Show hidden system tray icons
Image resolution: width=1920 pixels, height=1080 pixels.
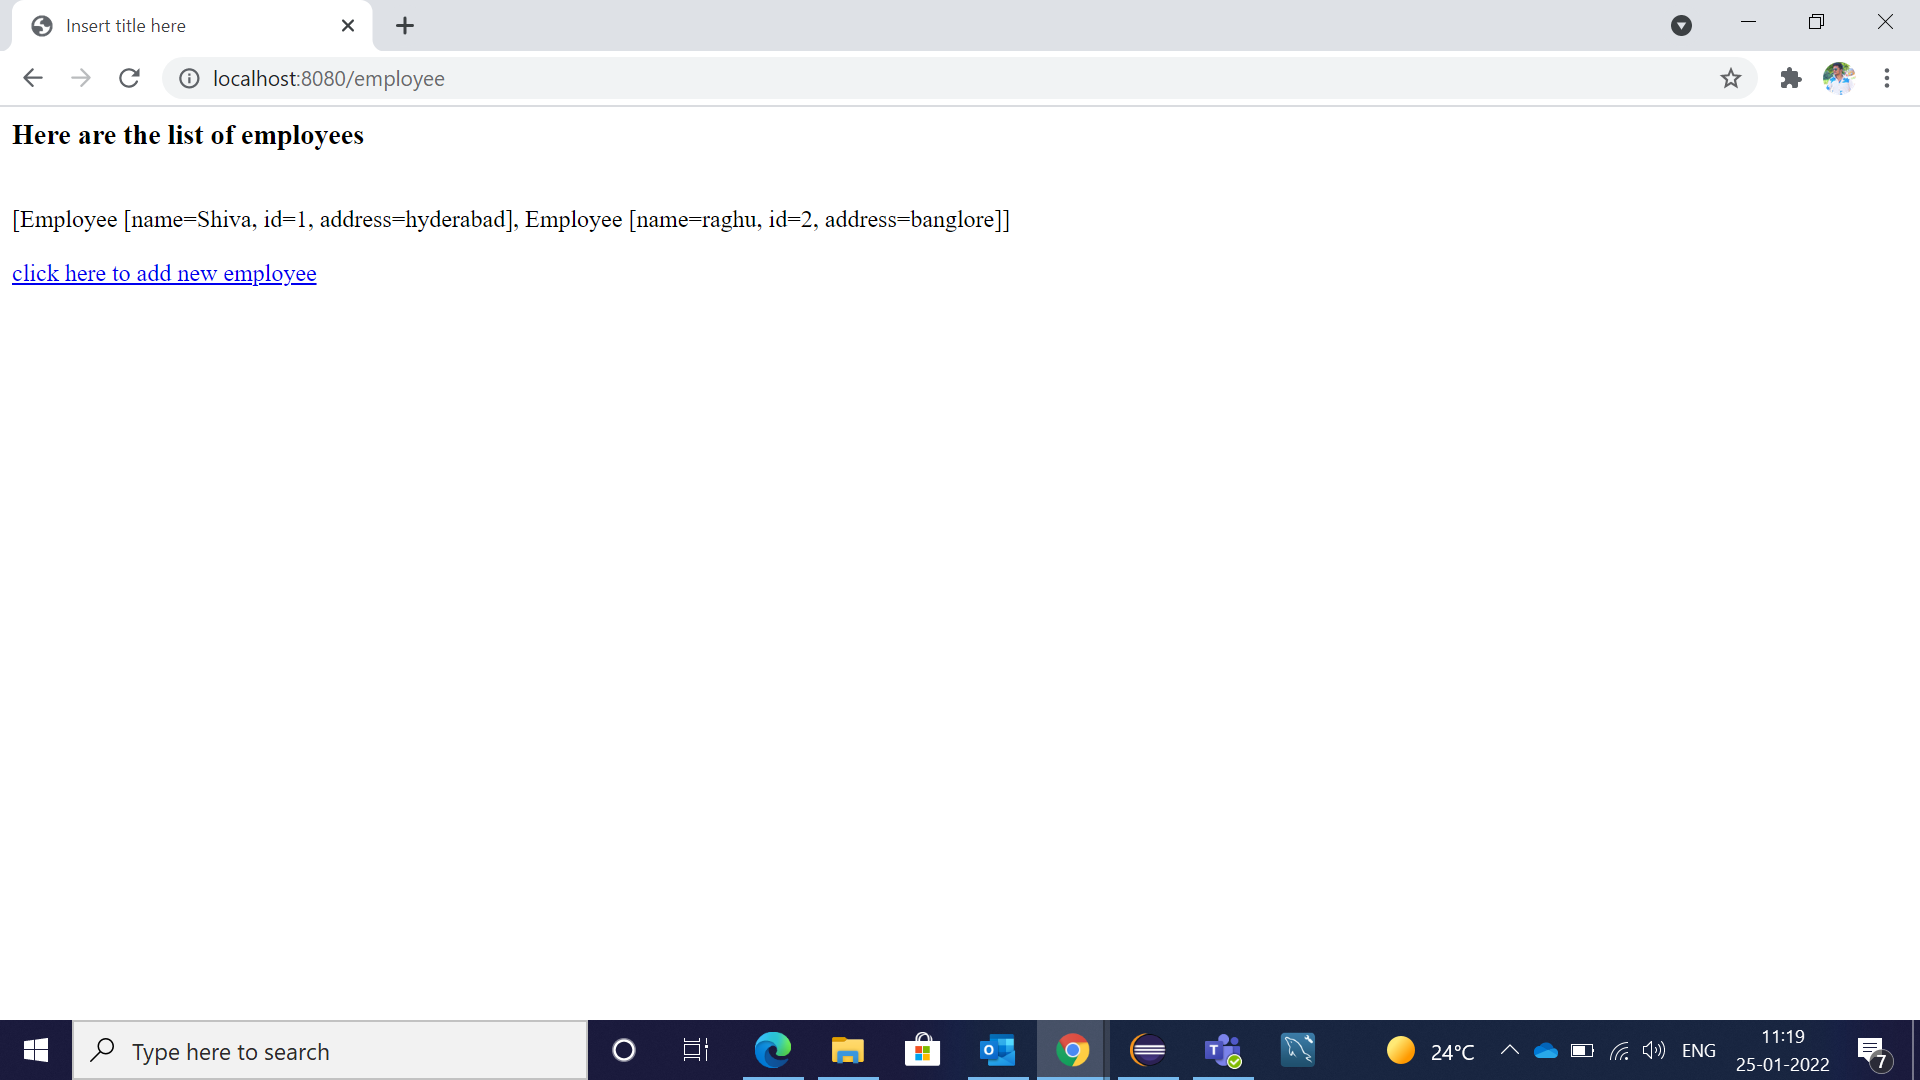(x=1509, y=1050)
